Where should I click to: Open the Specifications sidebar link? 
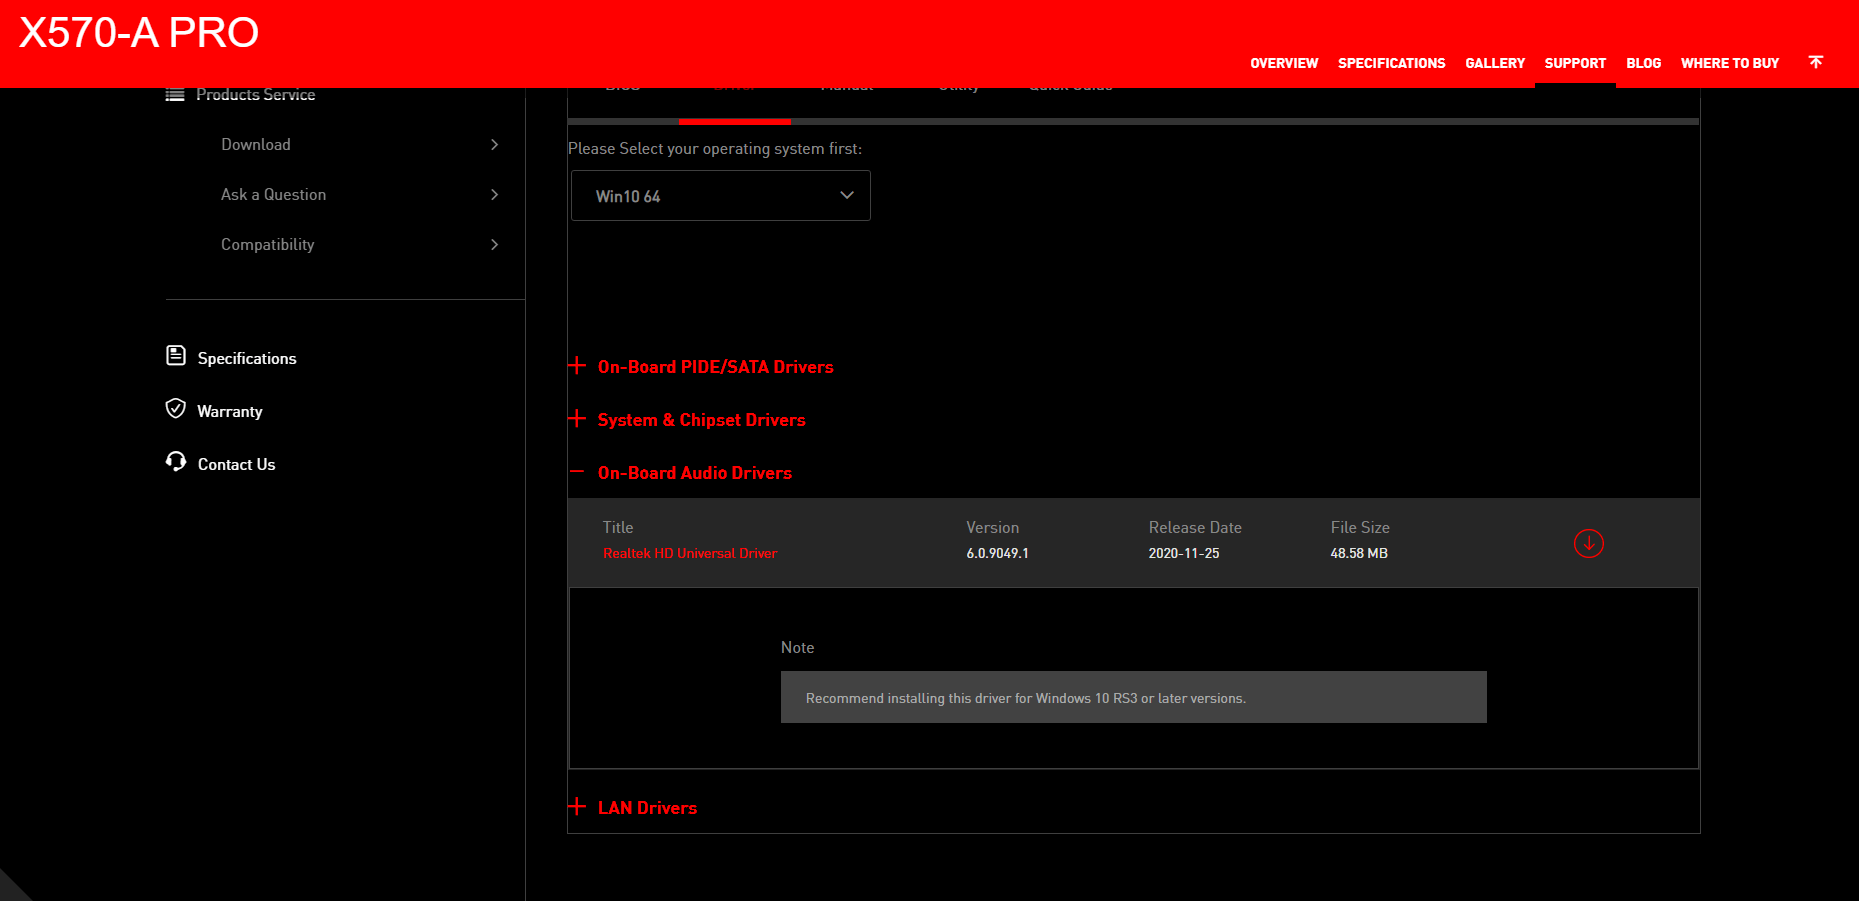click(247, 359)
